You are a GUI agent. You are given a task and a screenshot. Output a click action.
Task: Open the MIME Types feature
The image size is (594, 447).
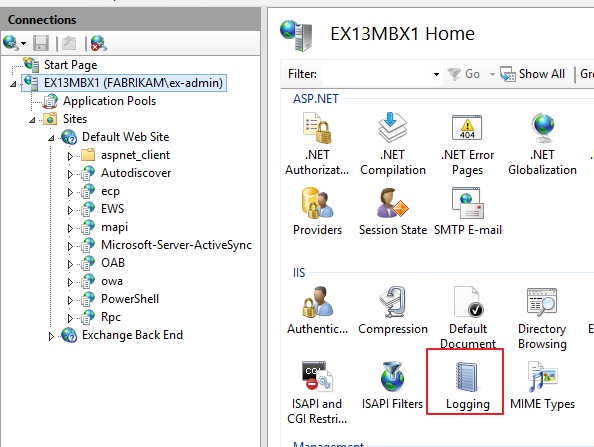(542, 386)
